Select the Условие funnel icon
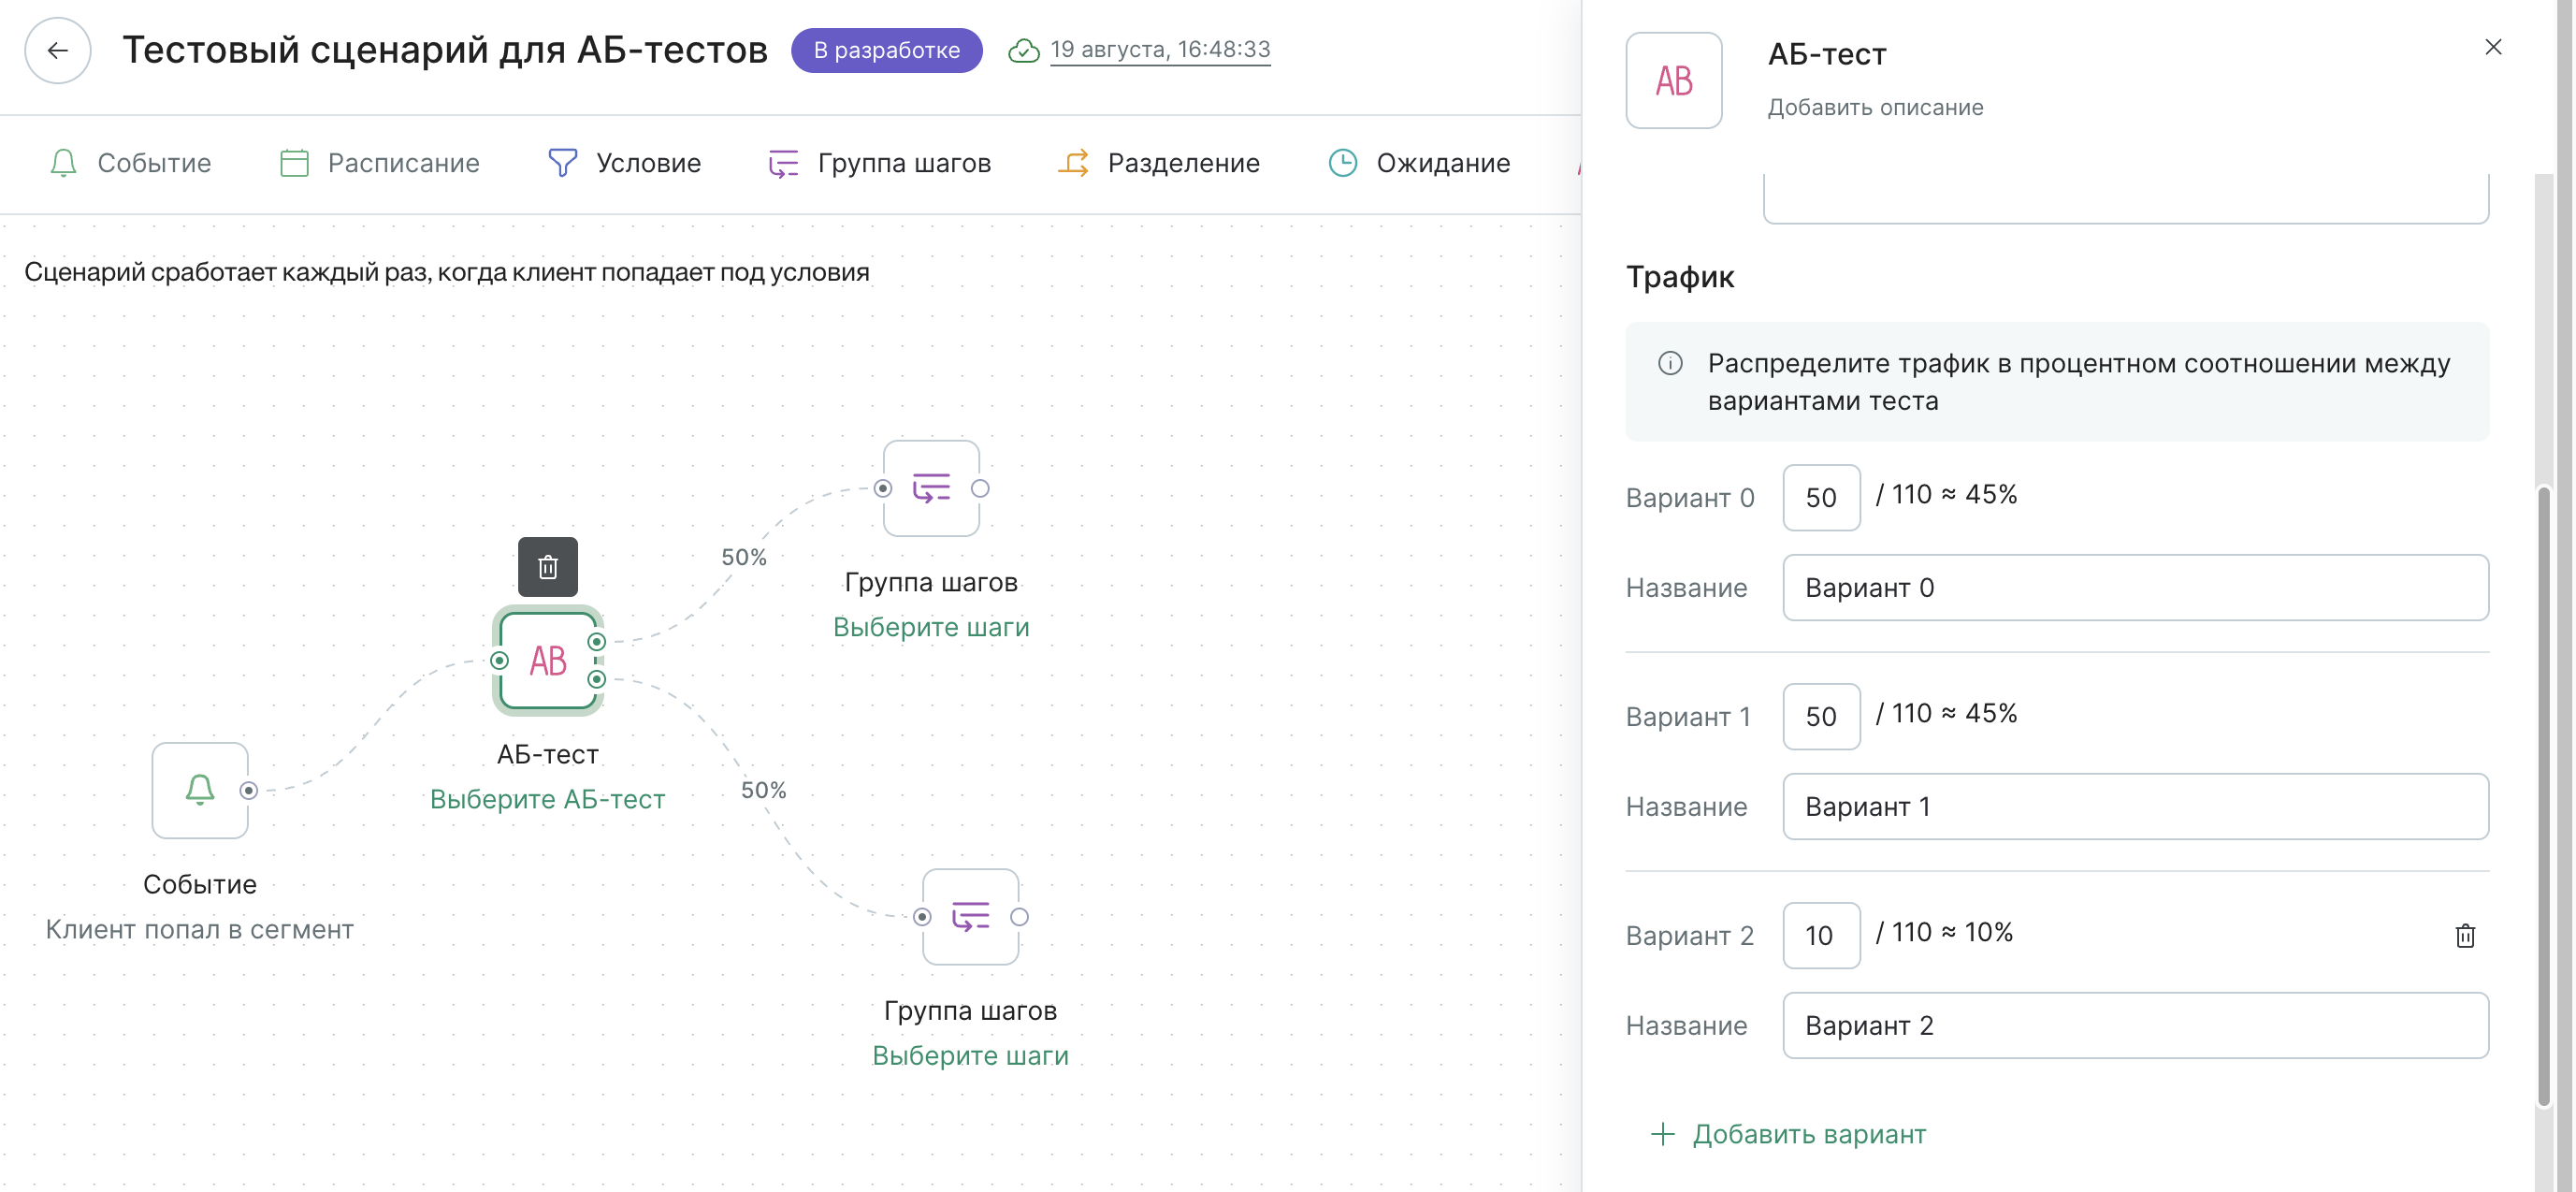2576x1192 pixels. click(x=562, y=163)
